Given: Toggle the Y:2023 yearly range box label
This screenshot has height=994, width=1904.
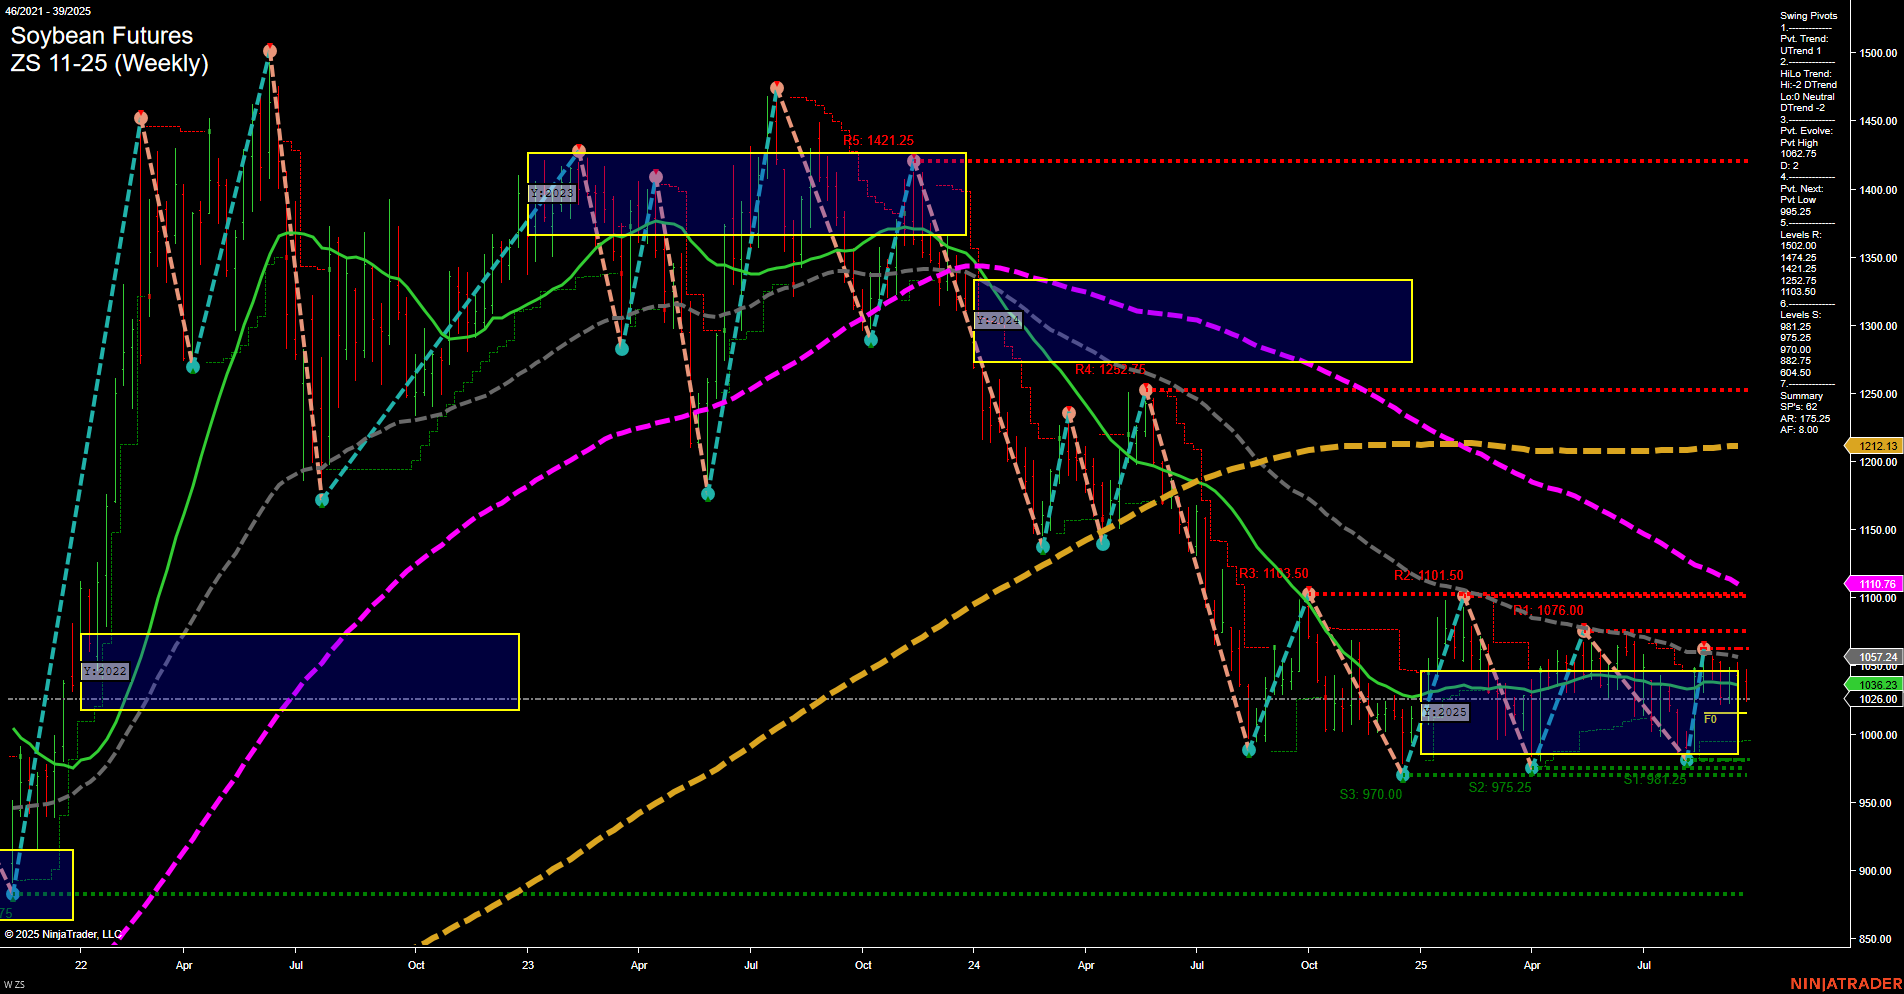Looking at the screenshot, I should [x=551, y=193].
